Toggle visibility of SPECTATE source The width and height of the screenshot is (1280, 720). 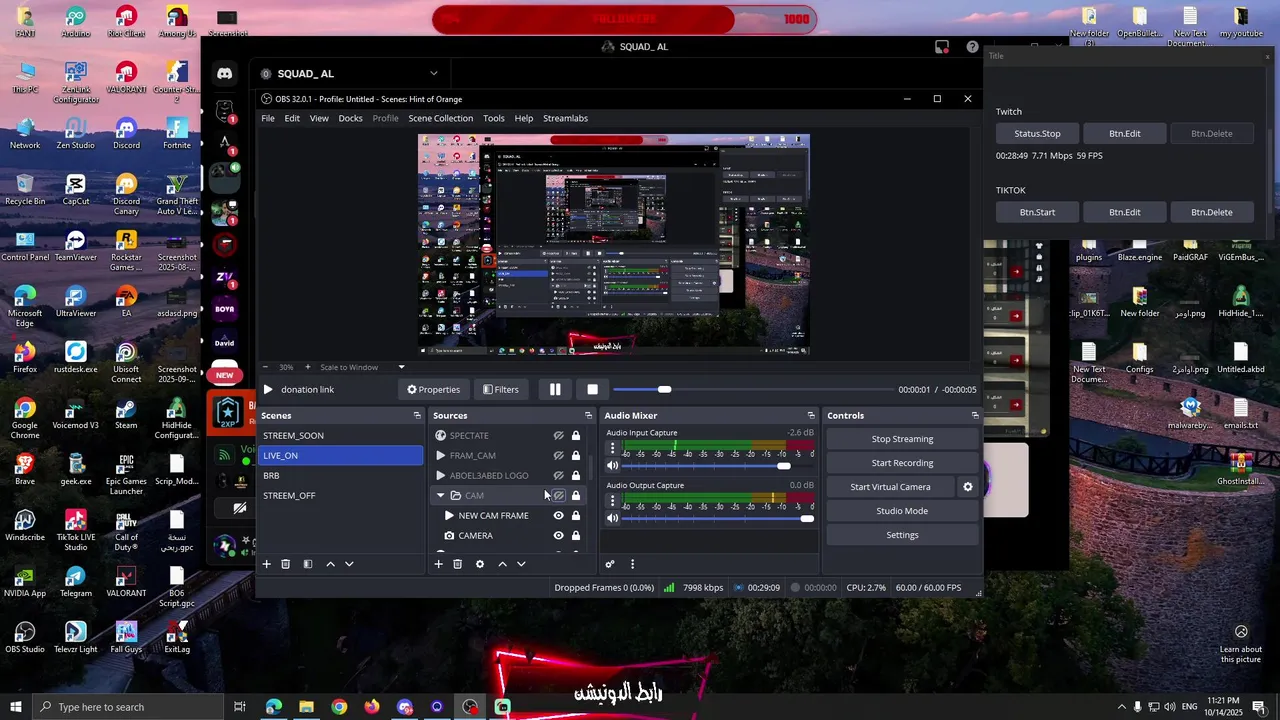pyautogui.click(x=559, y=436)
